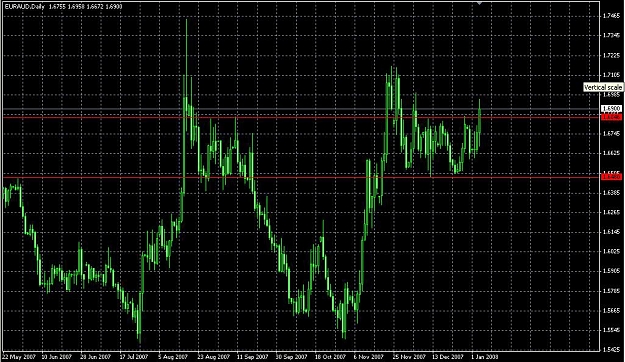This screenshot has height=362, width=625.
Task: Click the 18 Oct 2007 date label
Action: coord(330,357)
